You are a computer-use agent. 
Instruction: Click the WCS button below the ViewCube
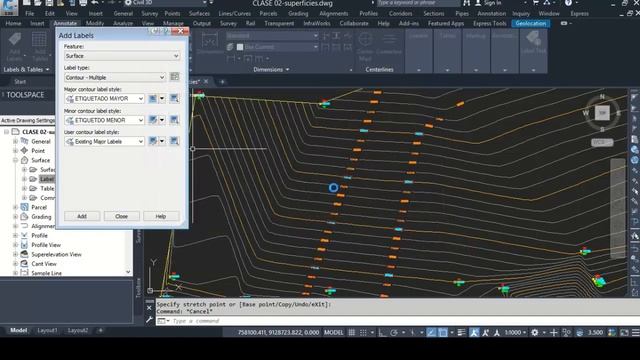pyautogui.click(x=602, y=142)
